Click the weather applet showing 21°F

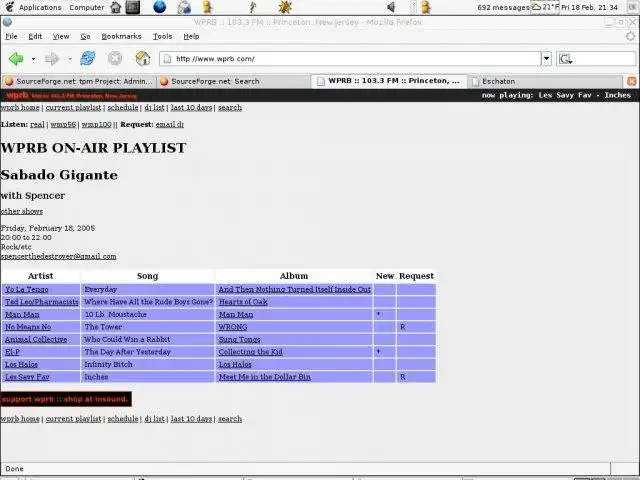pos(545,7)
